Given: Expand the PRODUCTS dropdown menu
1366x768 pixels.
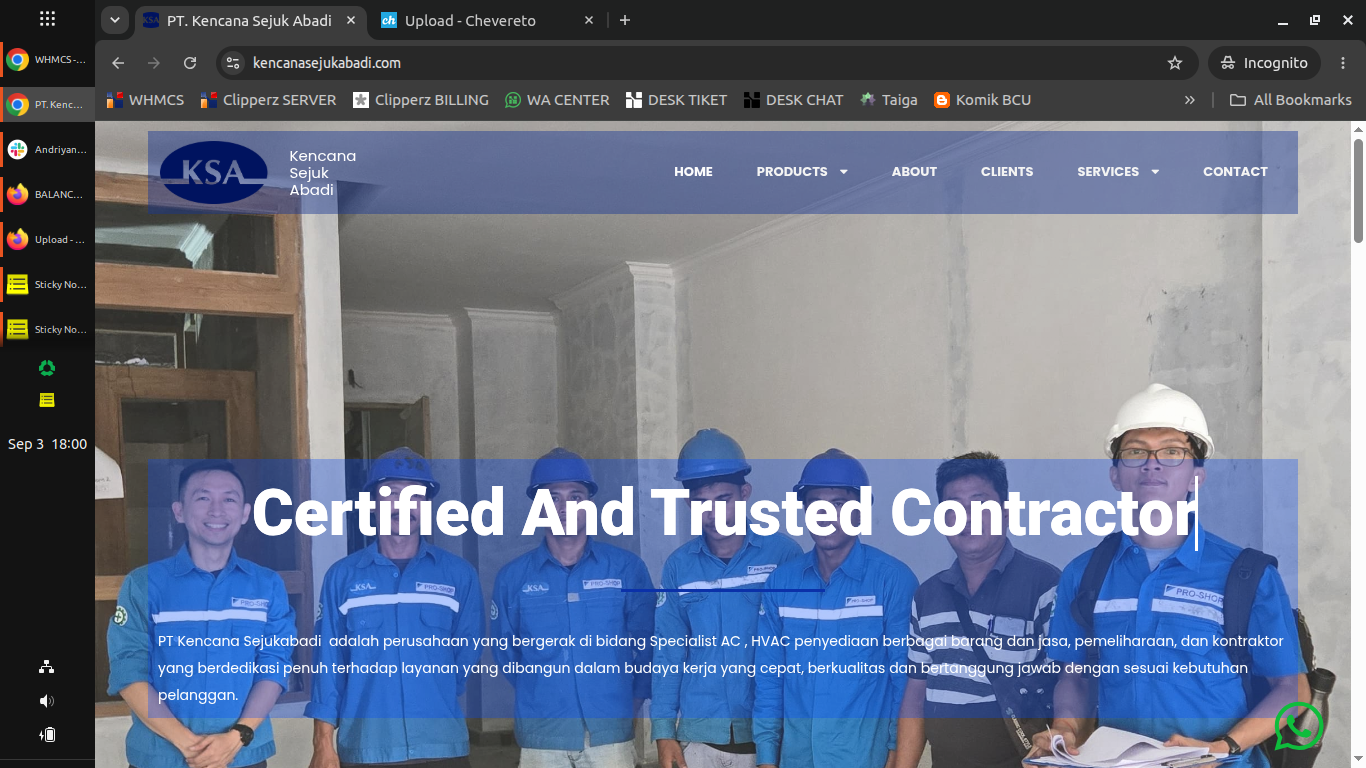Looking at the screenshot, I should coord(802,172).
